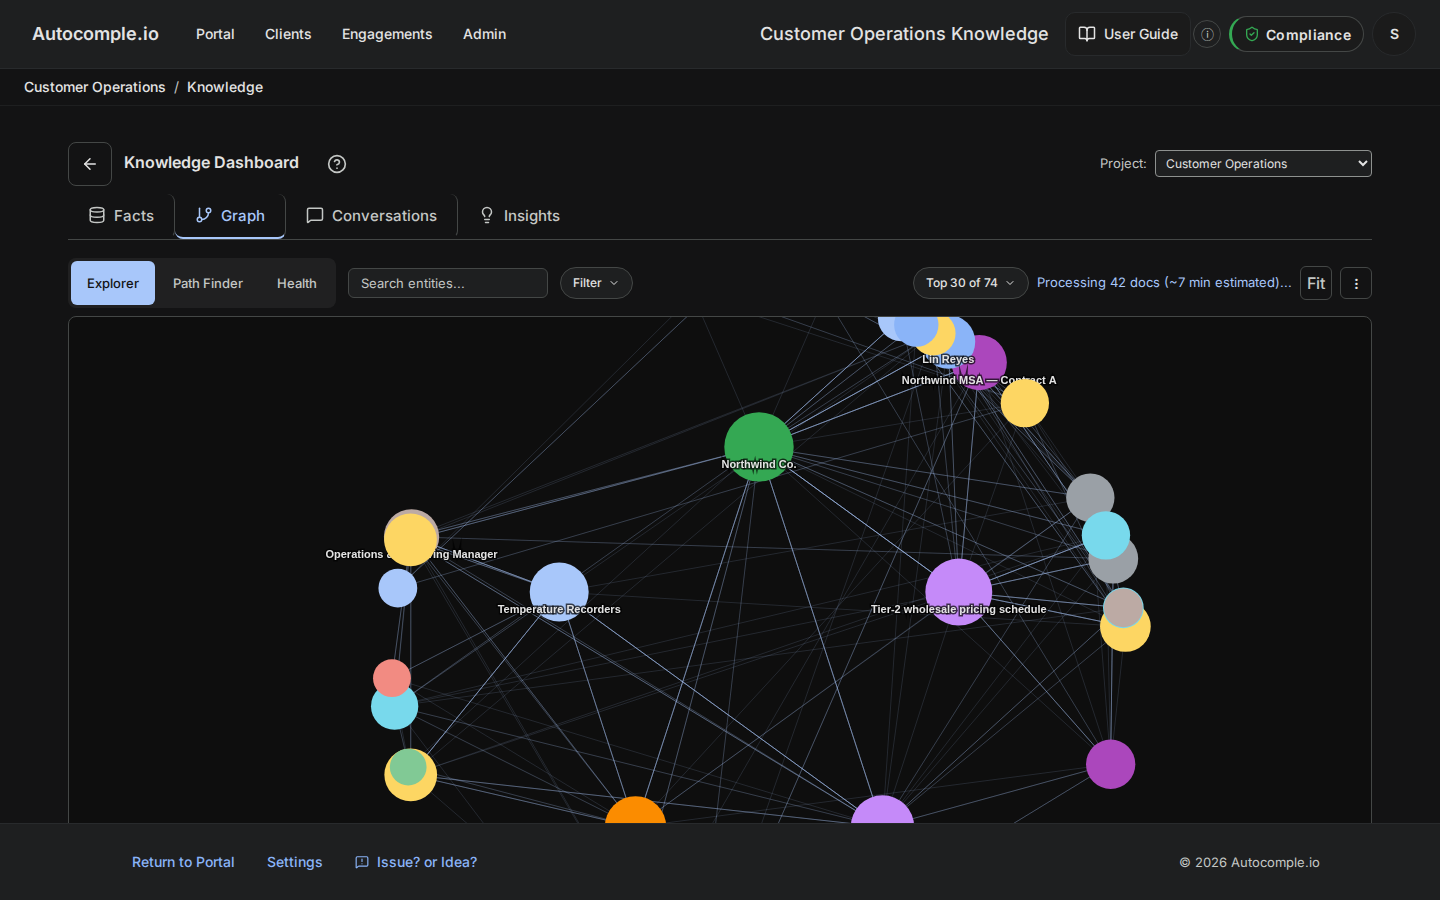Open the Clients menu item
1440x900 pixels.
point(288,34)
